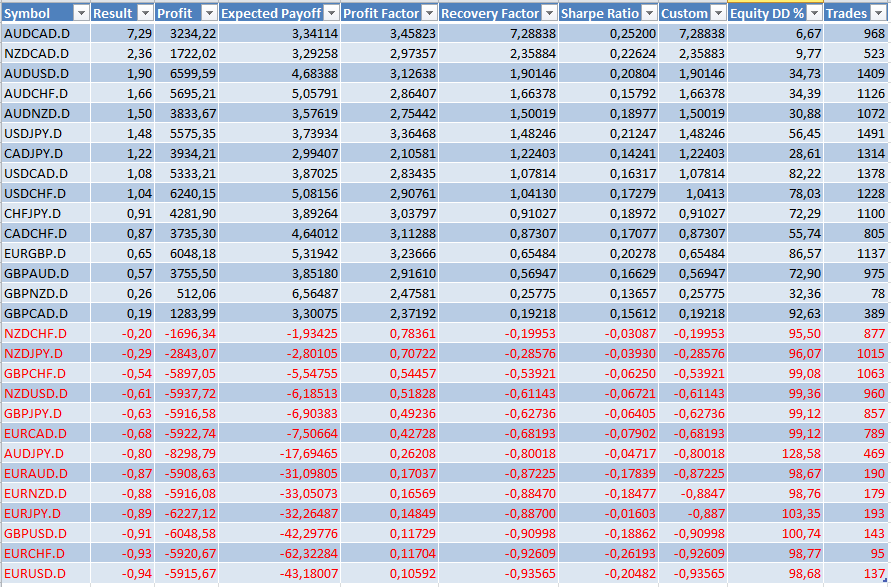Click equity drawdown 6,67 for AUDCAD.D
The image size is (891, 587).
808,34
